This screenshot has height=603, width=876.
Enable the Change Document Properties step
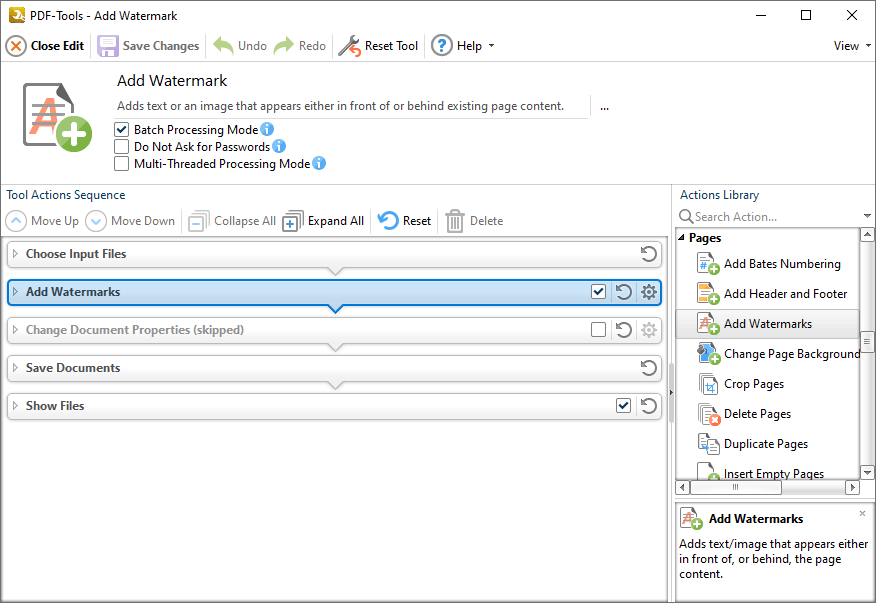click(598, 330)
